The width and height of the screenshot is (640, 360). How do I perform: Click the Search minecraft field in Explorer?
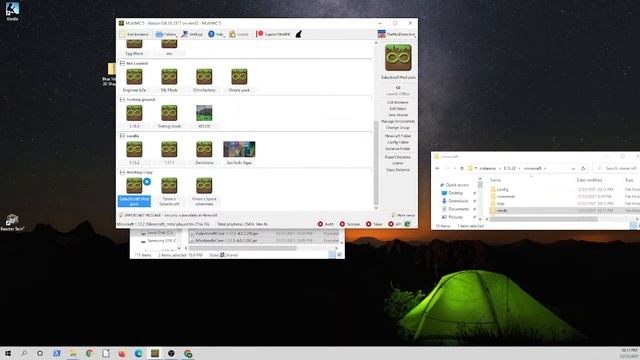coord(616,168)
